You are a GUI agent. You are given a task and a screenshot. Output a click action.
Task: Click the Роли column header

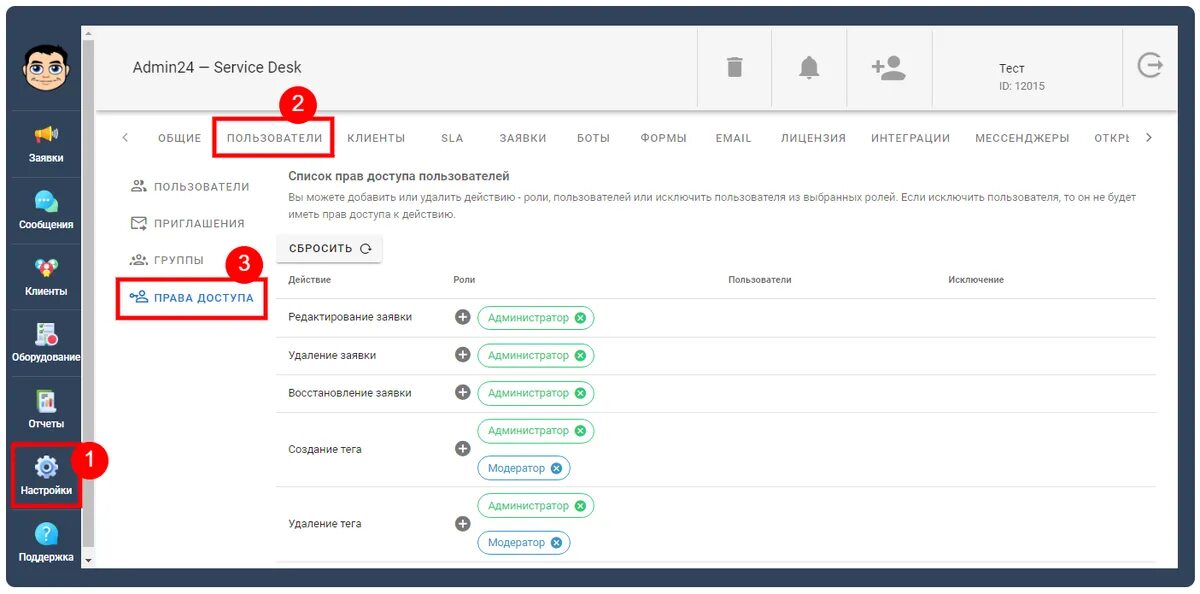coord(464,280)
